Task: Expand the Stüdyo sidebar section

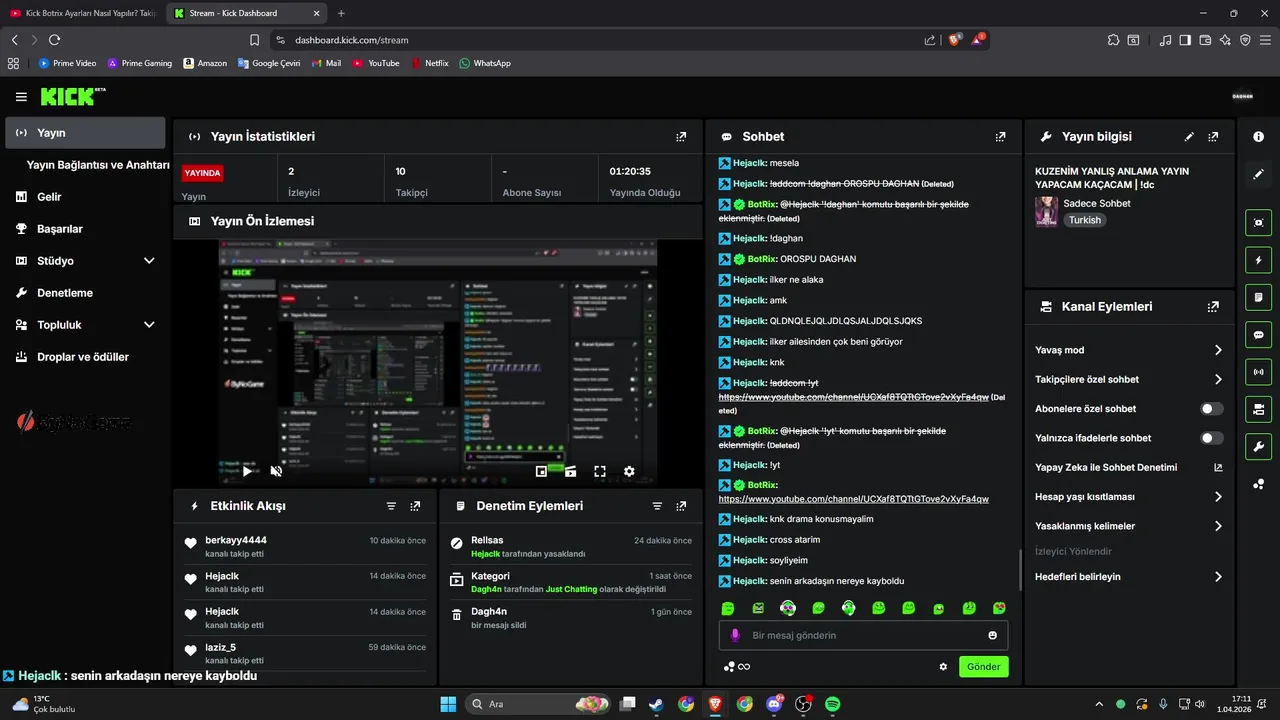Action: tap(85, 261)
